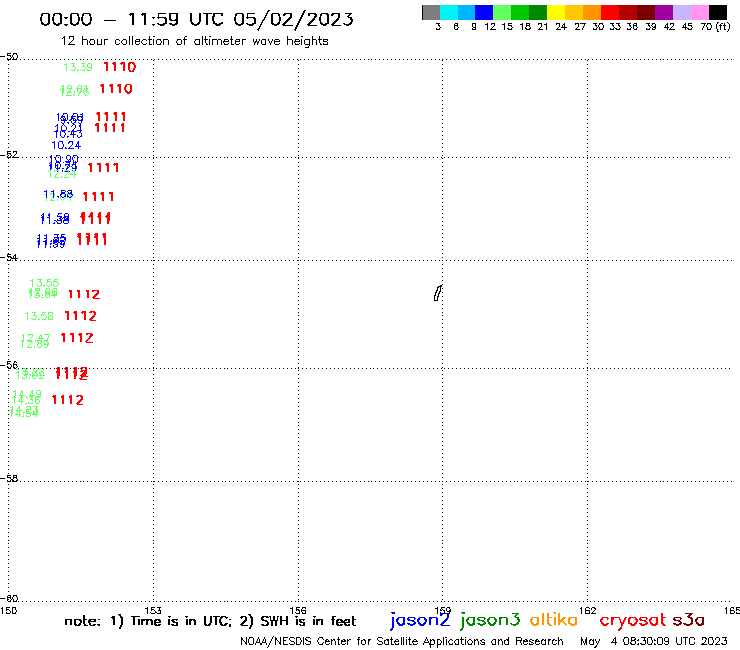Image resolution: width=740 pixels, height=650 pixels.
Task: Click the green '12.24' wave height value
Action: pos(62,175)
